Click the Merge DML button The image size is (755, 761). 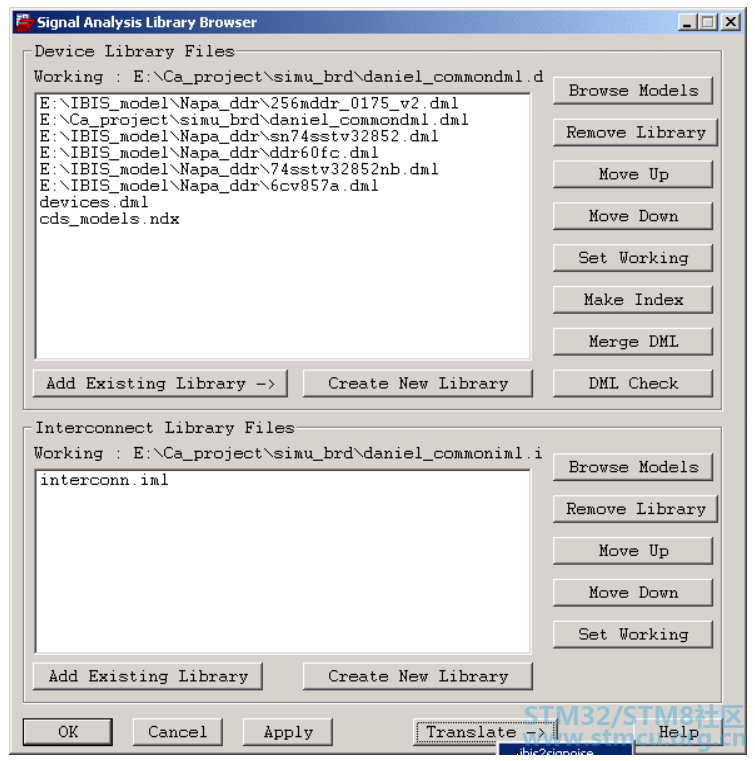point(633,341)
